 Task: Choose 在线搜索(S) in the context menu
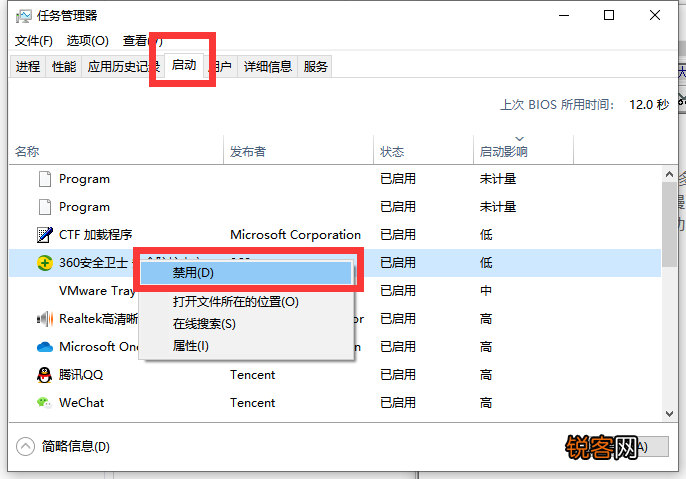tap(246, 324)
